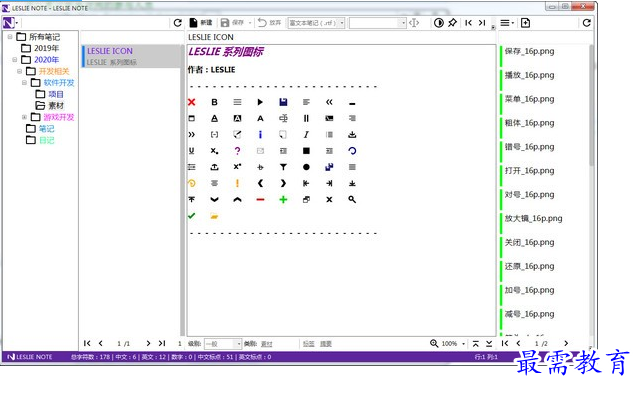Click the blue circular refresh icon
Image resolution: width=638 pixels, height=394 pixels.
point(352,151)
